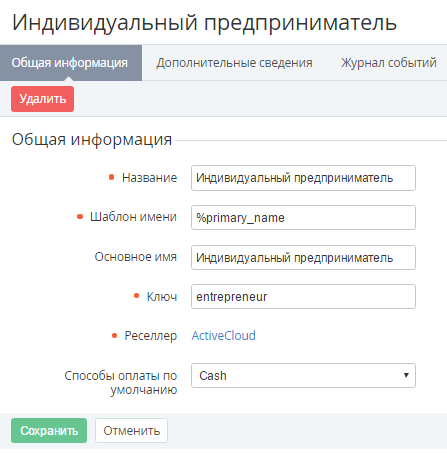Viewport: 447px width, 454px height.
Task: Click the page title Индивидуальный предприниматель
Action: pos(204,23)
